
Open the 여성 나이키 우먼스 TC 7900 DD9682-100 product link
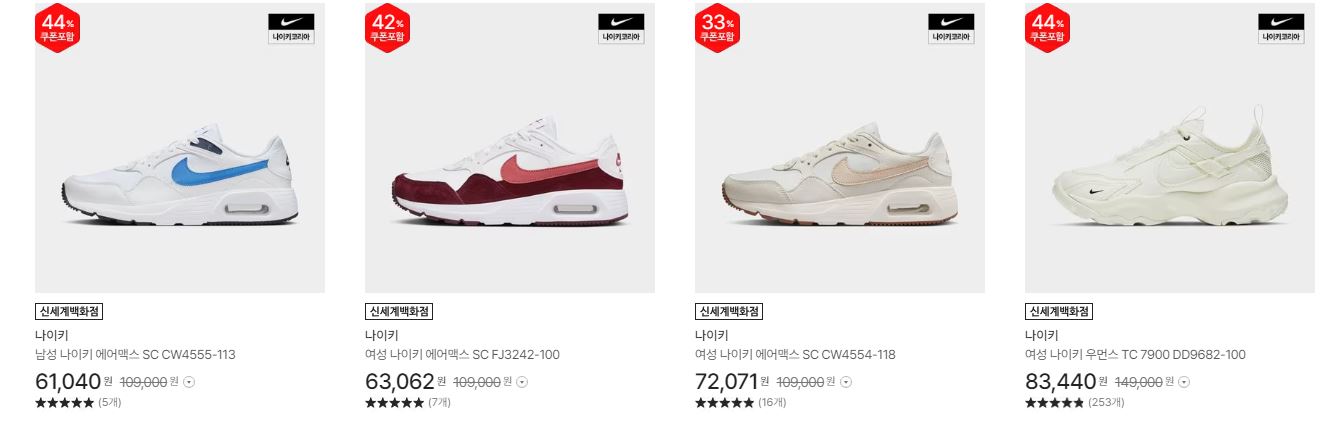coord(1135,355)
